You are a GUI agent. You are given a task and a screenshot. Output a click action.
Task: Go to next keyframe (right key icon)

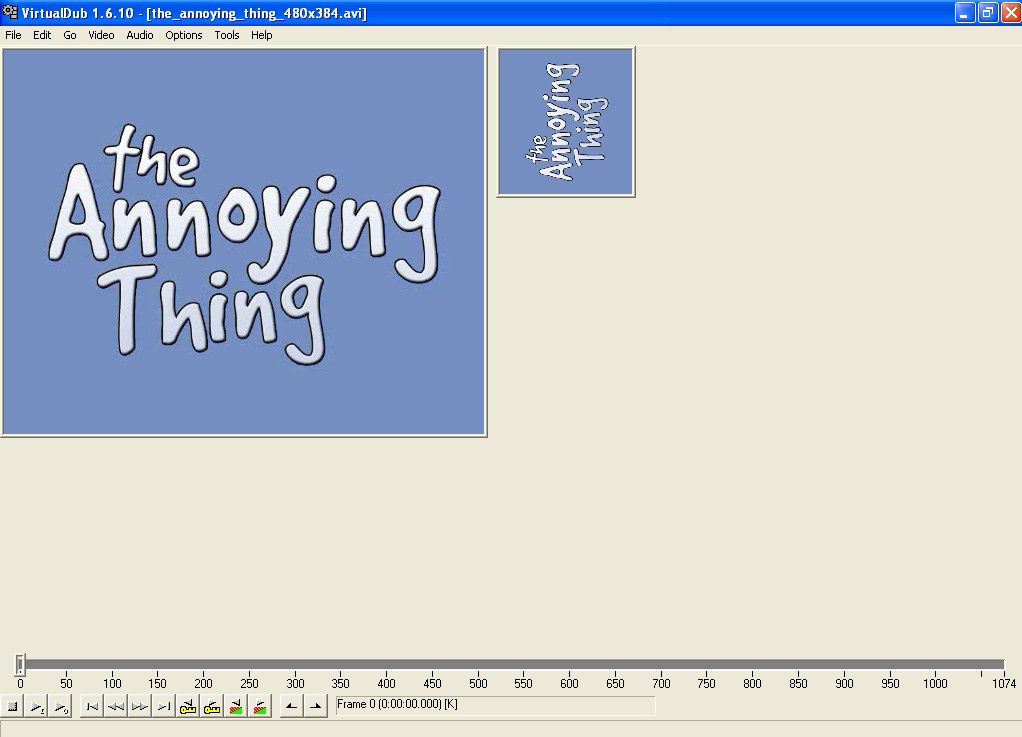pos(212,706)
